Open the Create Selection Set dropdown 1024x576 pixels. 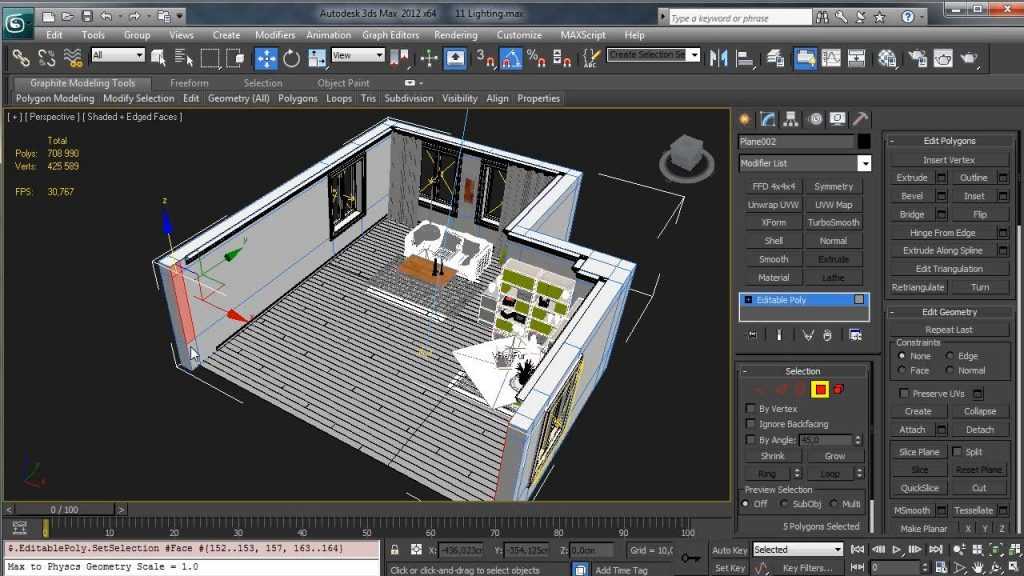(694, 55)
